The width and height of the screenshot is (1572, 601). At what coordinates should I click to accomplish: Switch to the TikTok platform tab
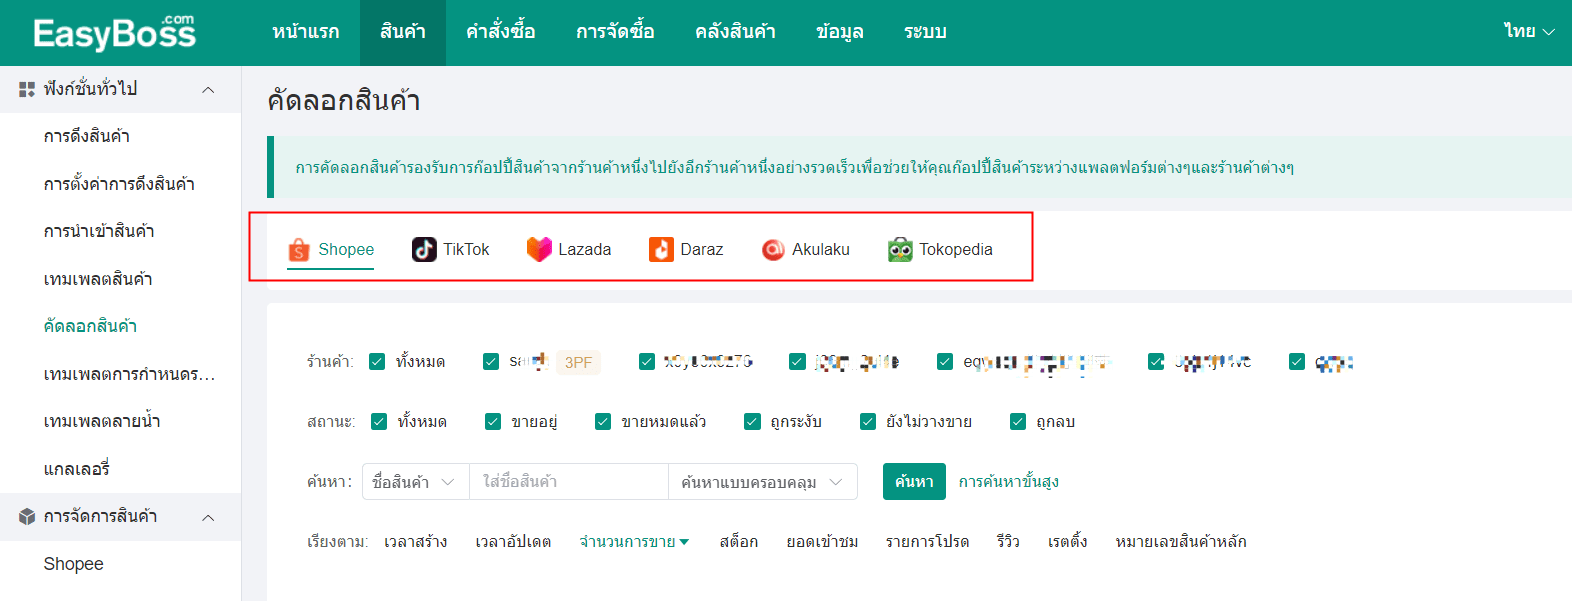(x=451, y=249)
